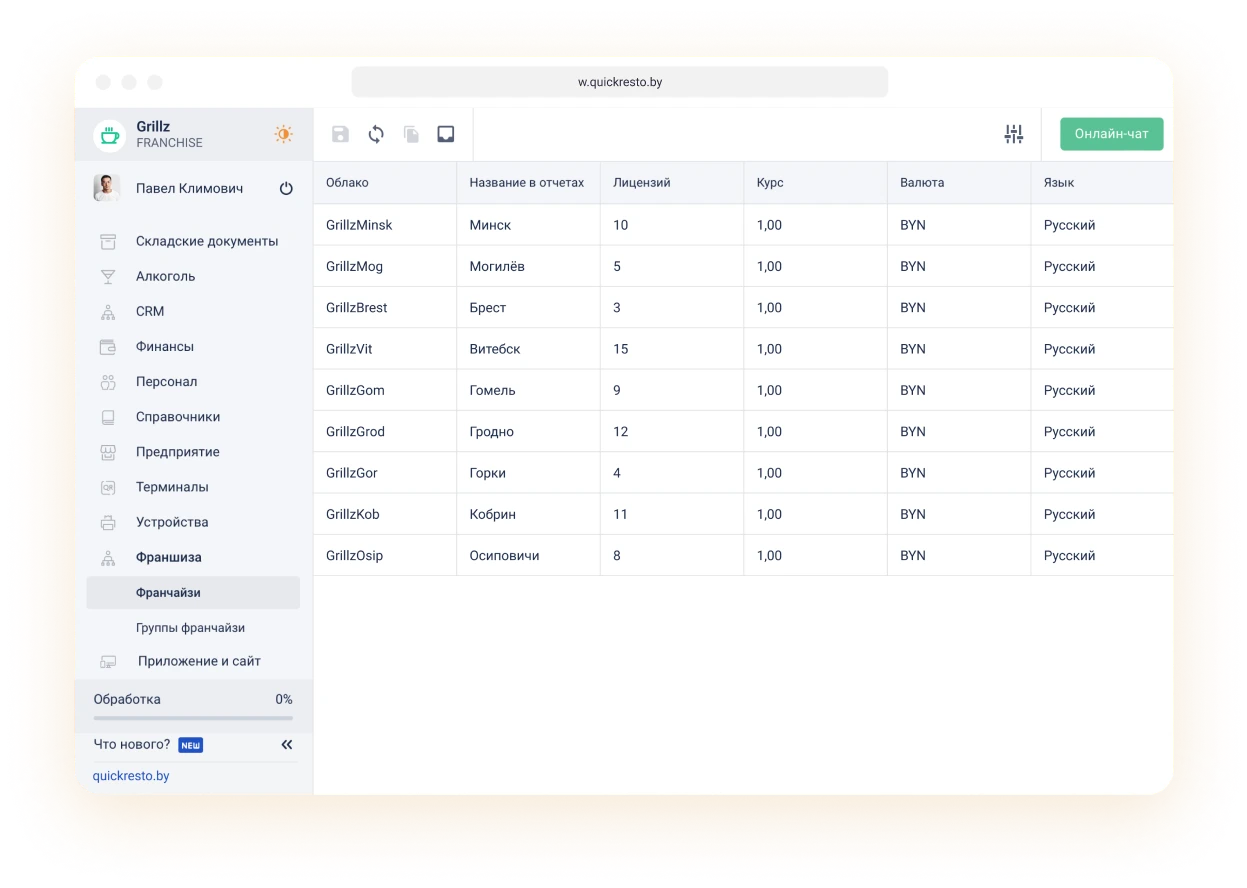The image size is (1247, 888).
Task: Expand Складские документы in the sidebar
Action: point(207,241)
